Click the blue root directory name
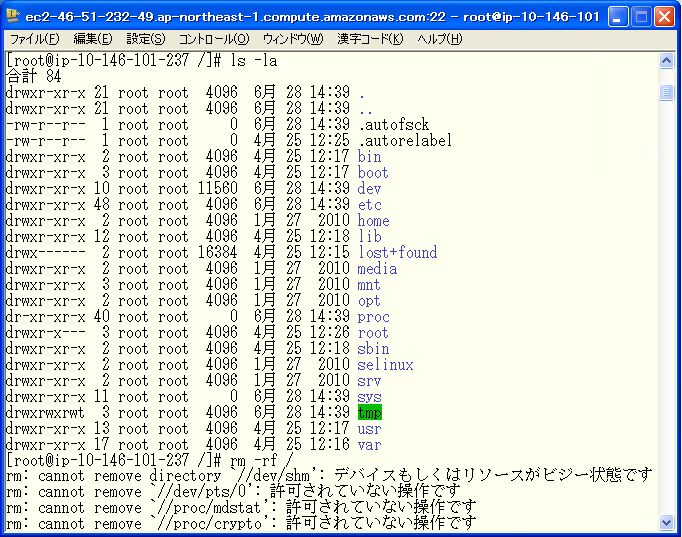Screen dimensions: 682x537 [x=373, y=333]
